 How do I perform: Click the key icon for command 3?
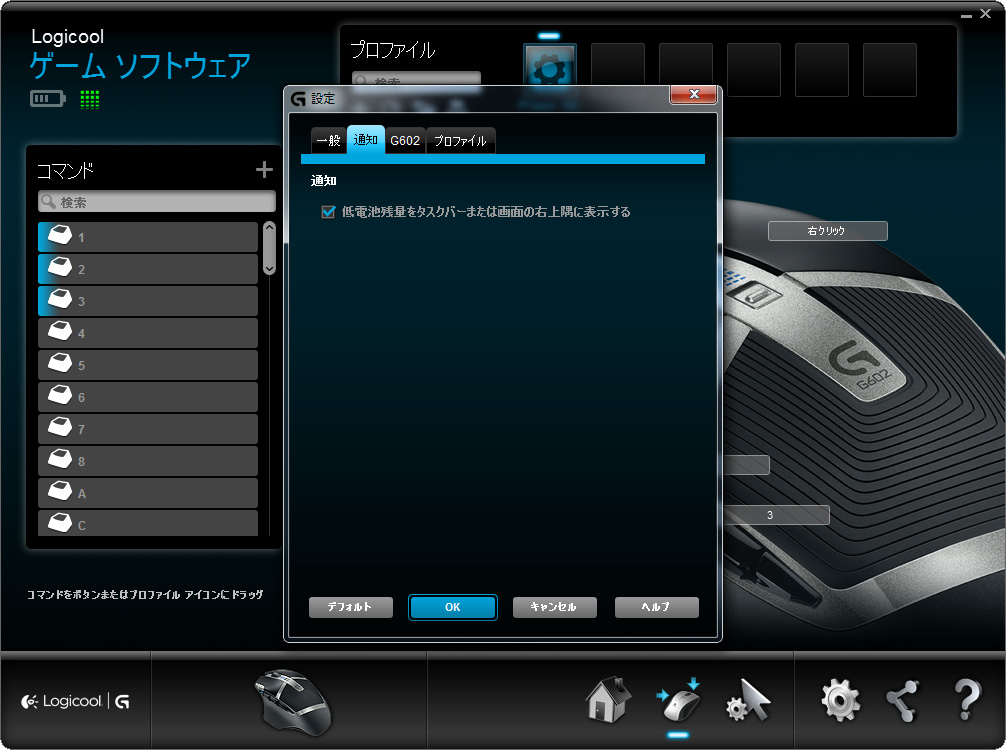(60, 300)
